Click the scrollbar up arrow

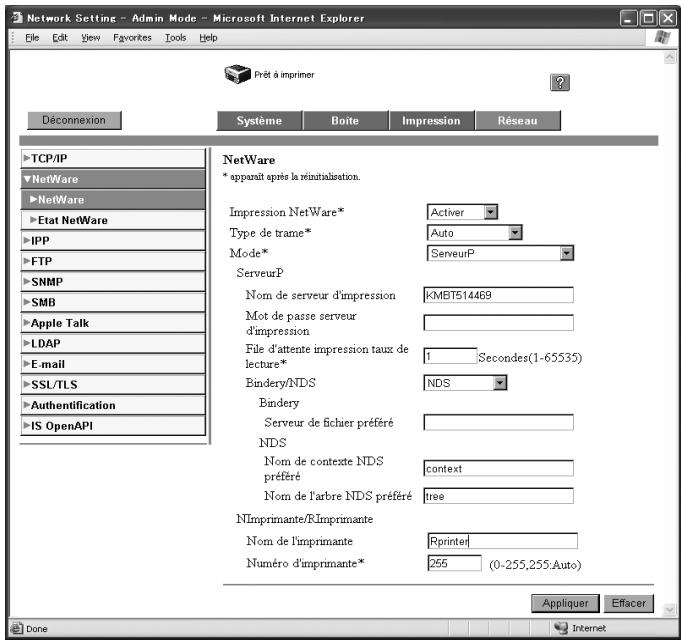[x=670, y=57]
